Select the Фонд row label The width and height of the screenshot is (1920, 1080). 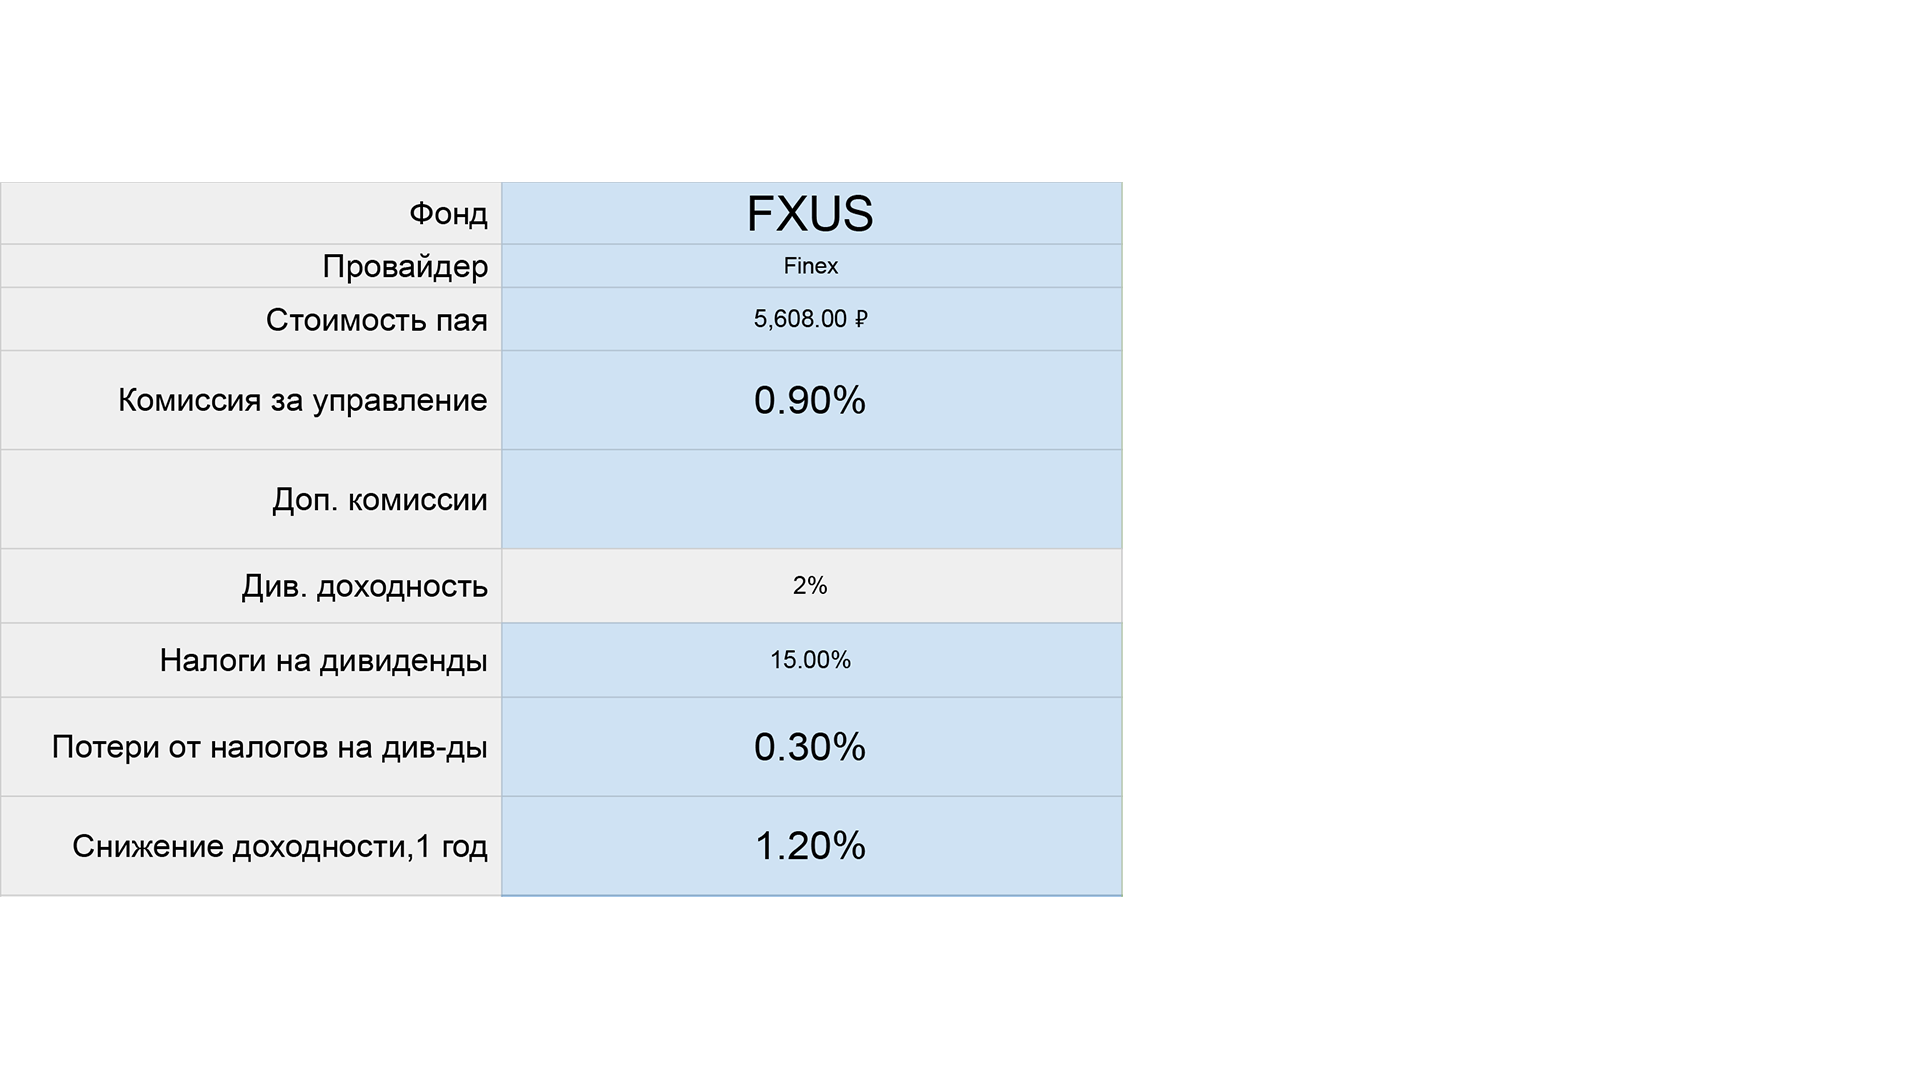pos(448,214)
